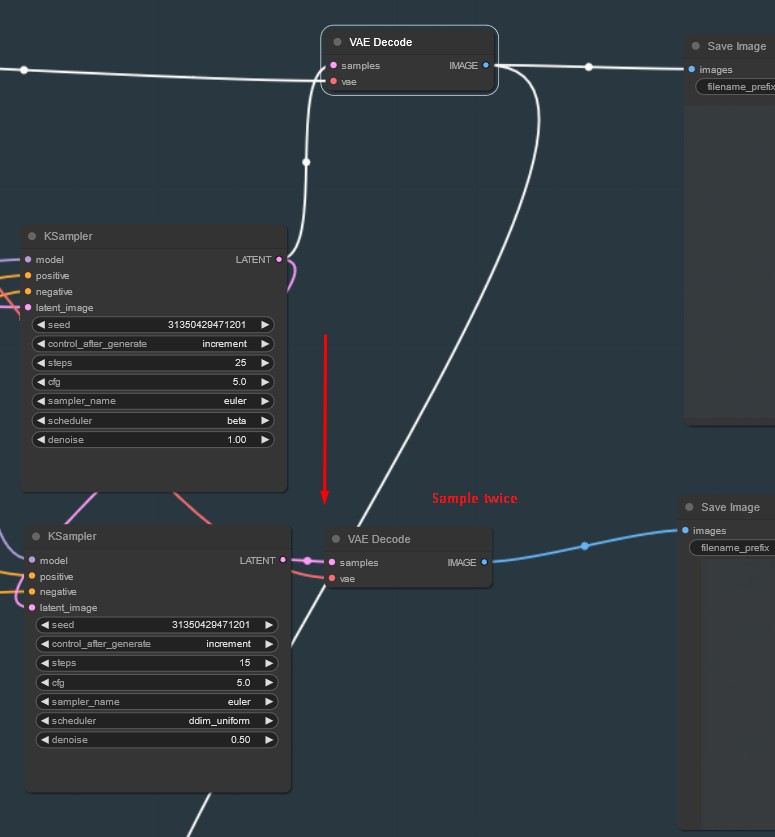Increase cfg in the lower KSampler
The height and width of the screenshot is (837, 775).
click(268, 683)
